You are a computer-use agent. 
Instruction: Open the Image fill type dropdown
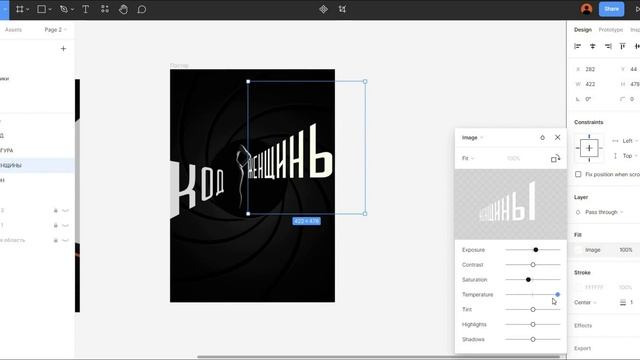pyautogui.click(x=472, y=138)
